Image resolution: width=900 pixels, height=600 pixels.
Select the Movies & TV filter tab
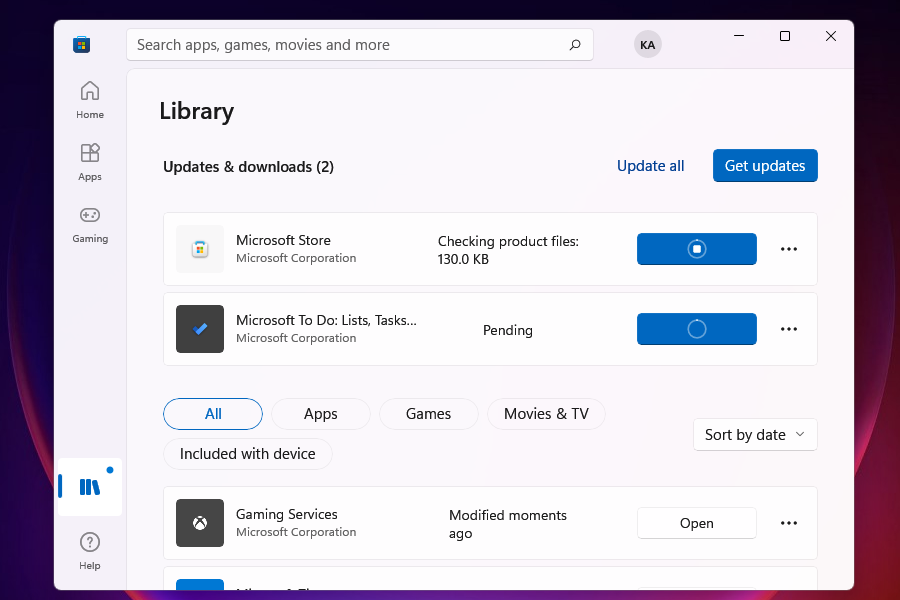coord(546,414)
